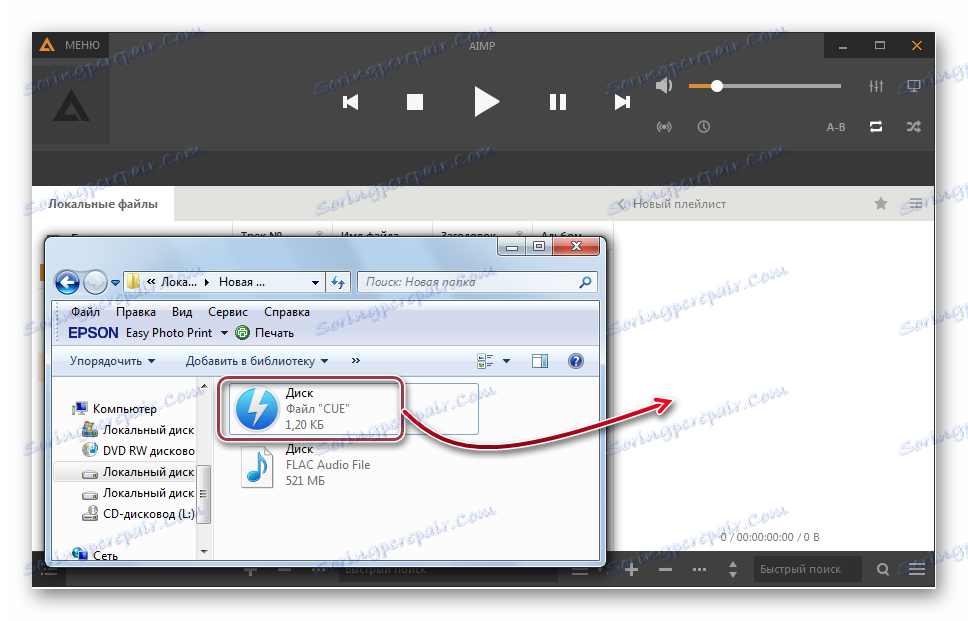Open the Сервис menu
The image size is (968, 621).
click(x=228, y=312)
